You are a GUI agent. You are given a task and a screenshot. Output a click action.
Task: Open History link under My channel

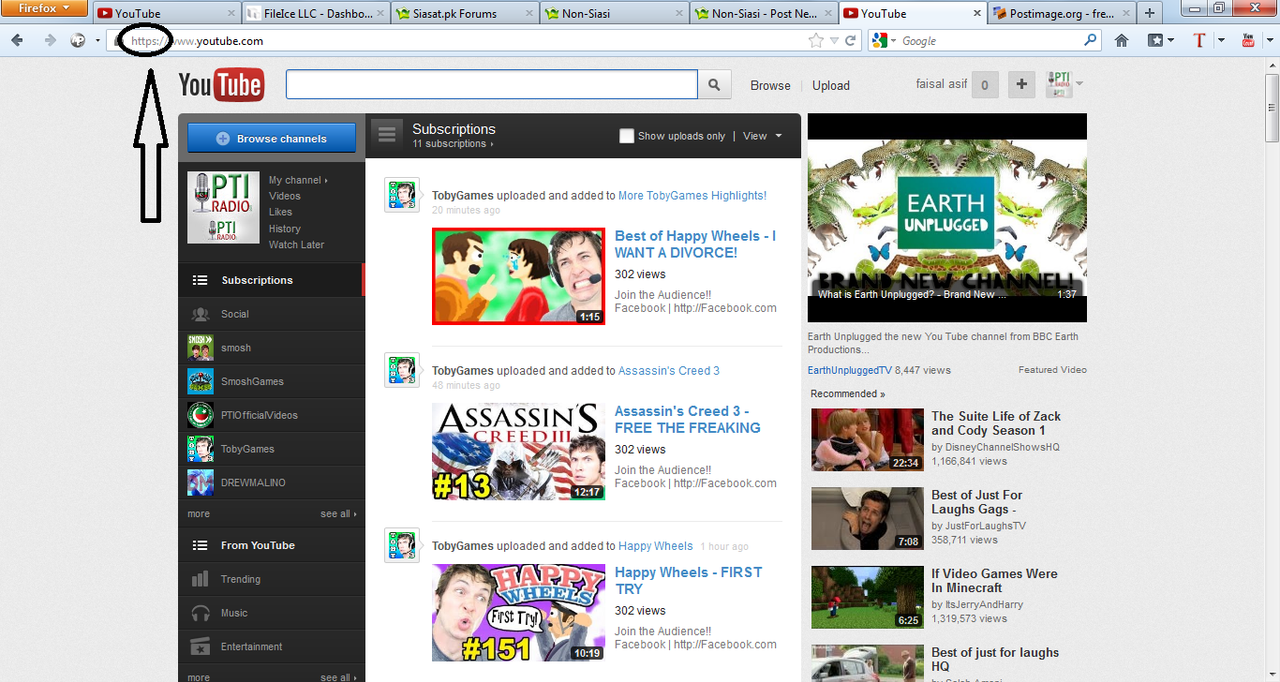(284, 229)
